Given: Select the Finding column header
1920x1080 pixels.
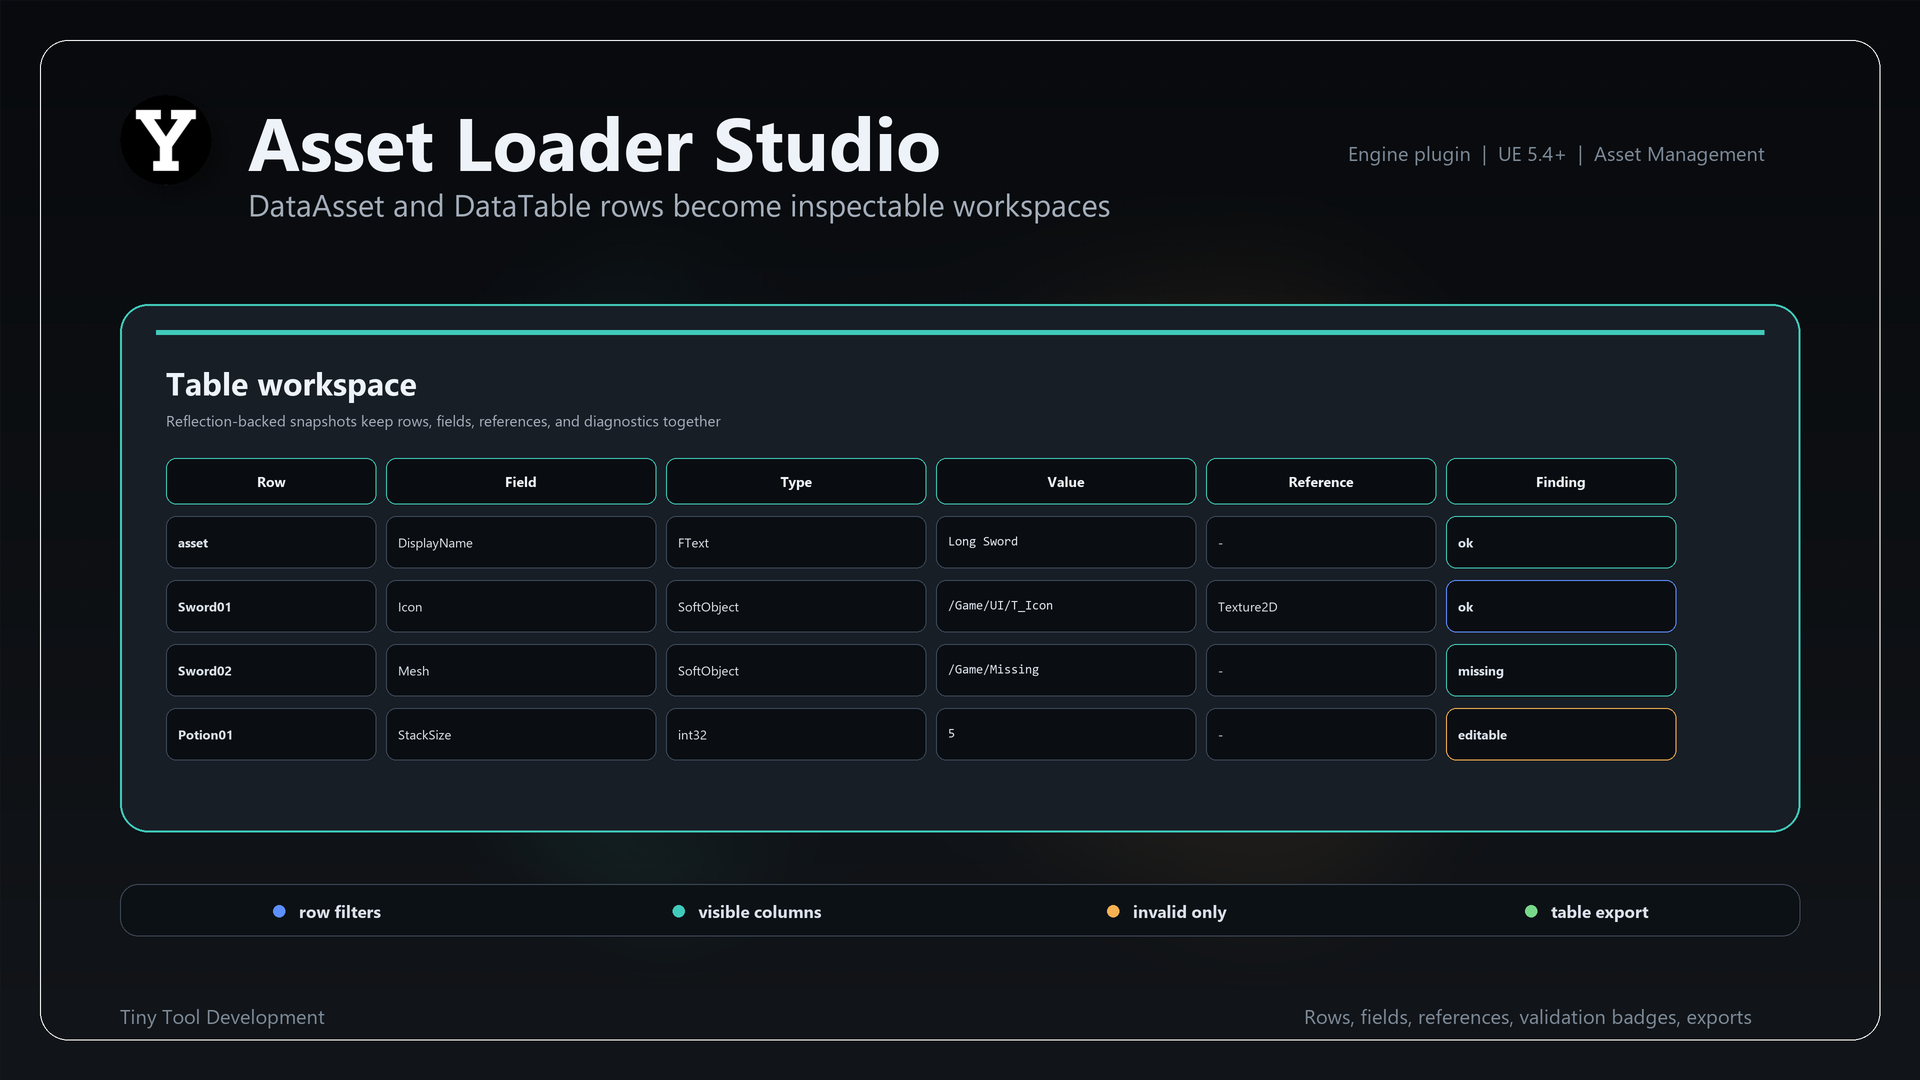Looking at the screenshot, I should (x=1561, y=481).
